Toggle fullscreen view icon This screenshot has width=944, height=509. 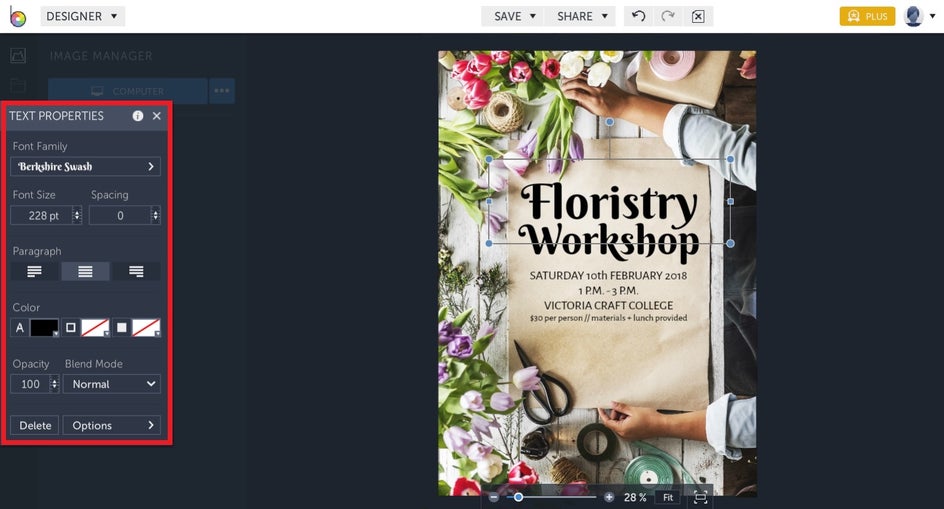[700, 498]
